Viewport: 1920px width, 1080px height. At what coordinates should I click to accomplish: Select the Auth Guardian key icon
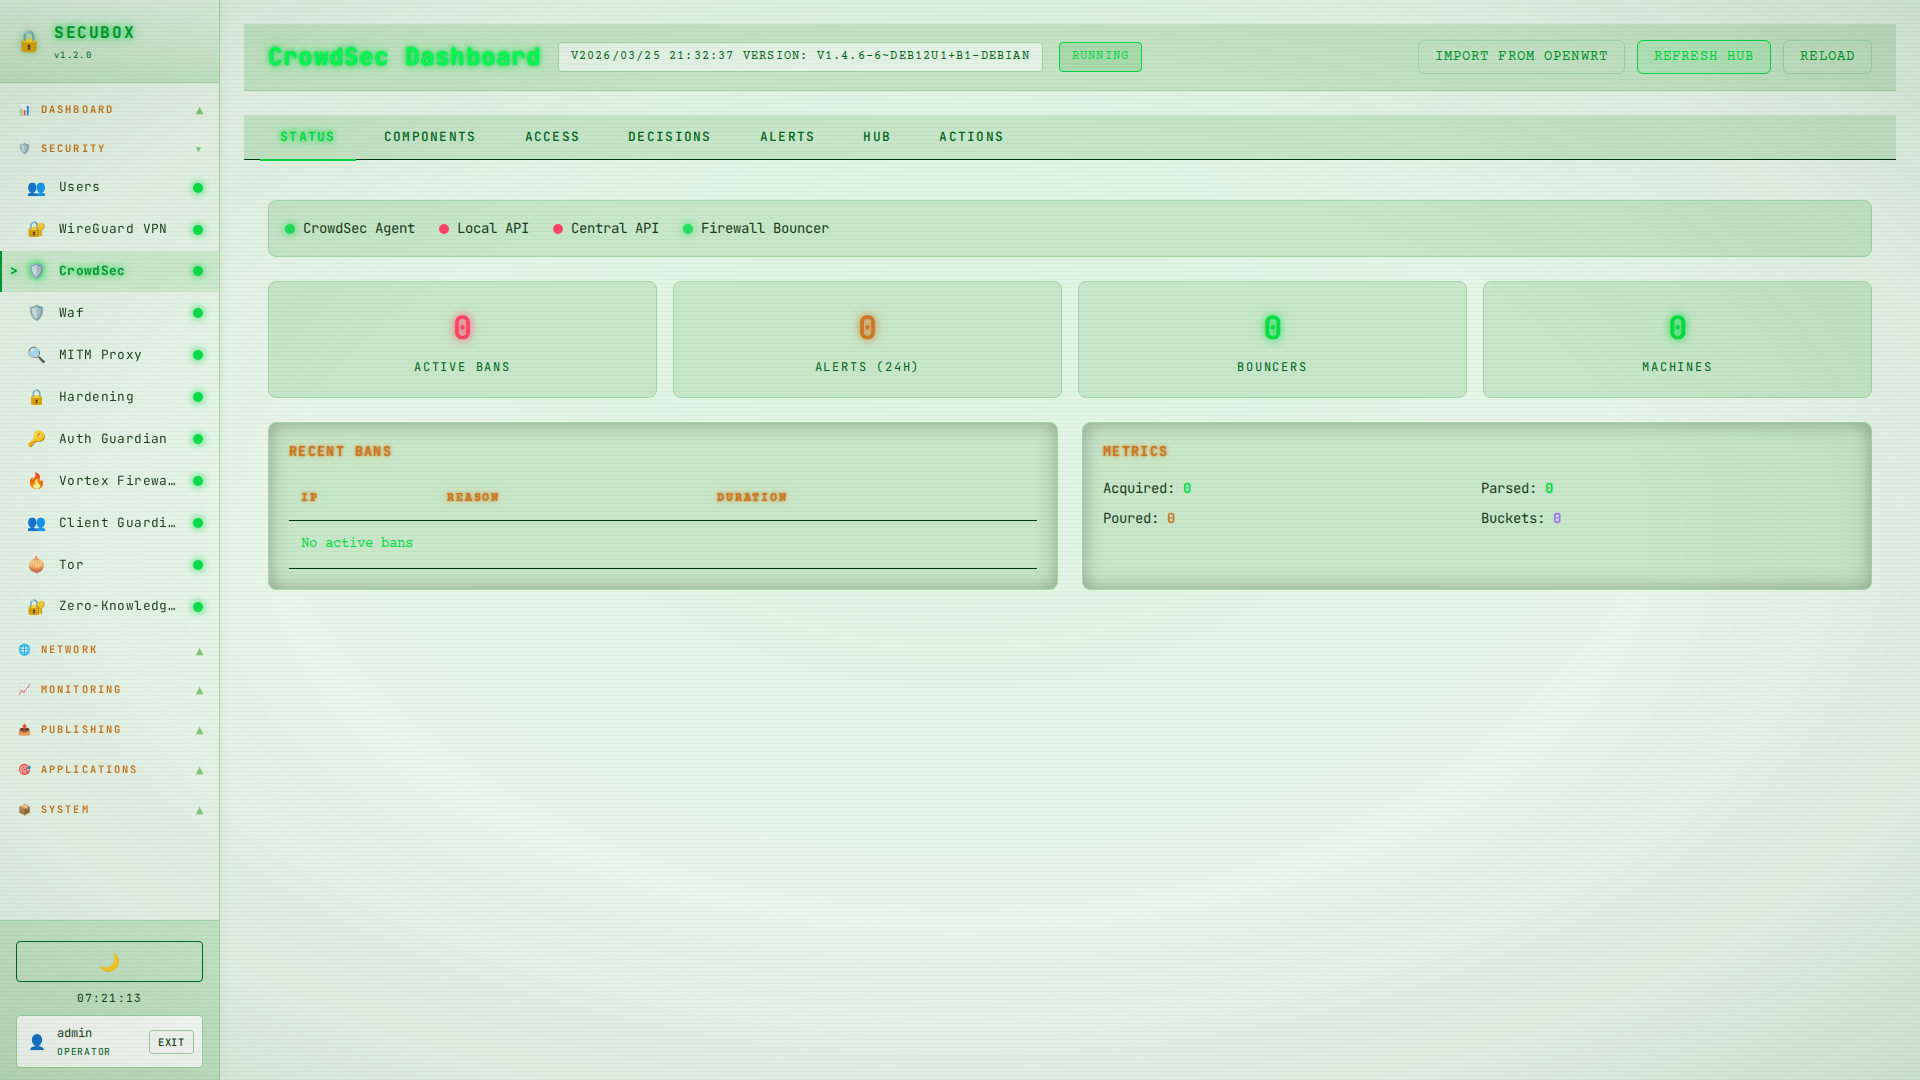click(x=36, y=438)
